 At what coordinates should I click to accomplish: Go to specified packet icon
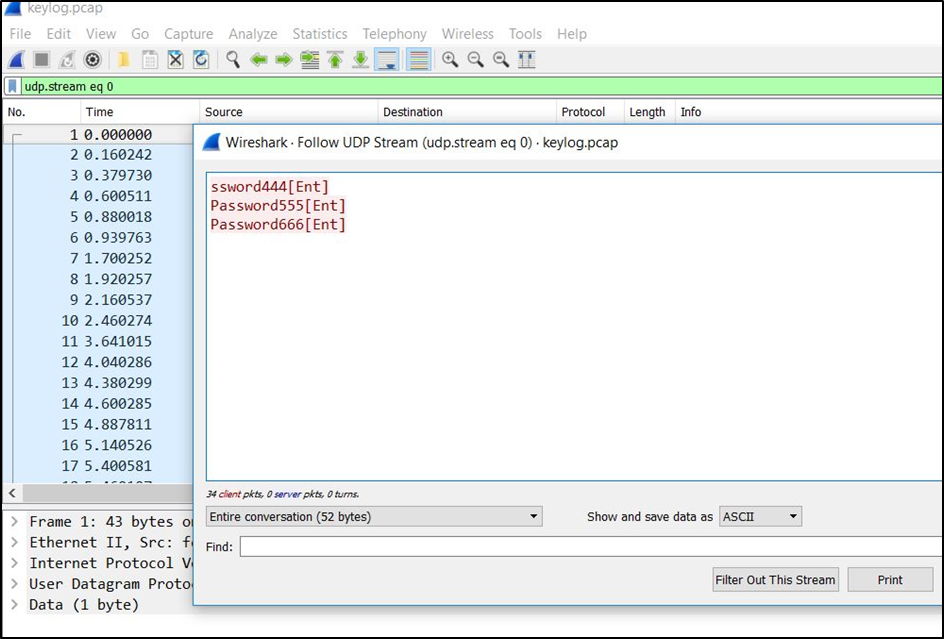[x=310, y=60]
